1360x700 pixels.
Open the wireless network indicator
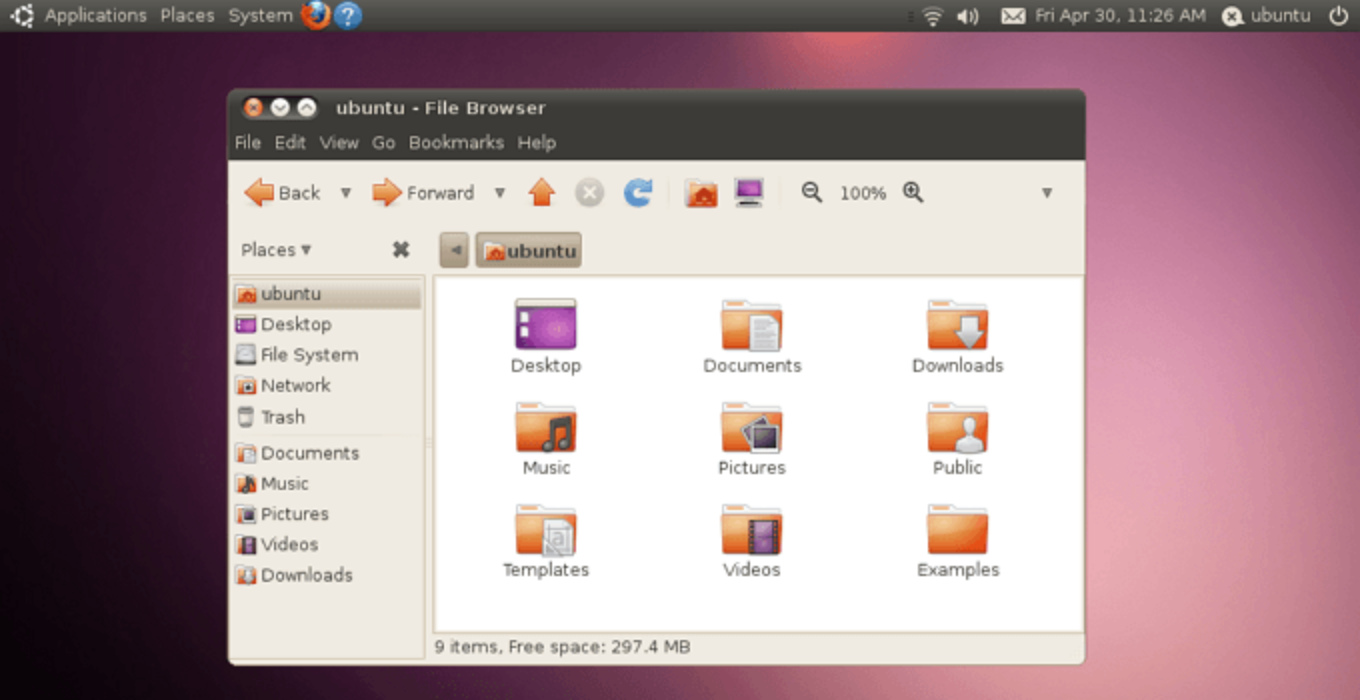point(933,15)
